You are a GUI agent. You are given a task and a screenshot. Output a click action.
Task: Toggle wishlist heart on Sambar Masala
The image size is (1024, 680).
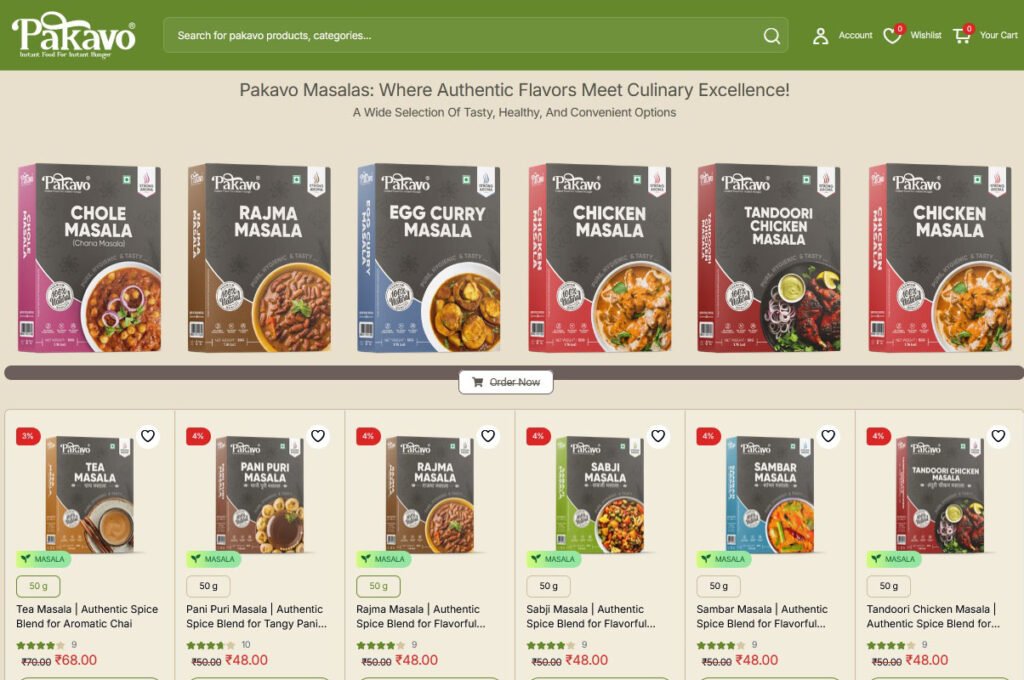click(x=828, y=436)
